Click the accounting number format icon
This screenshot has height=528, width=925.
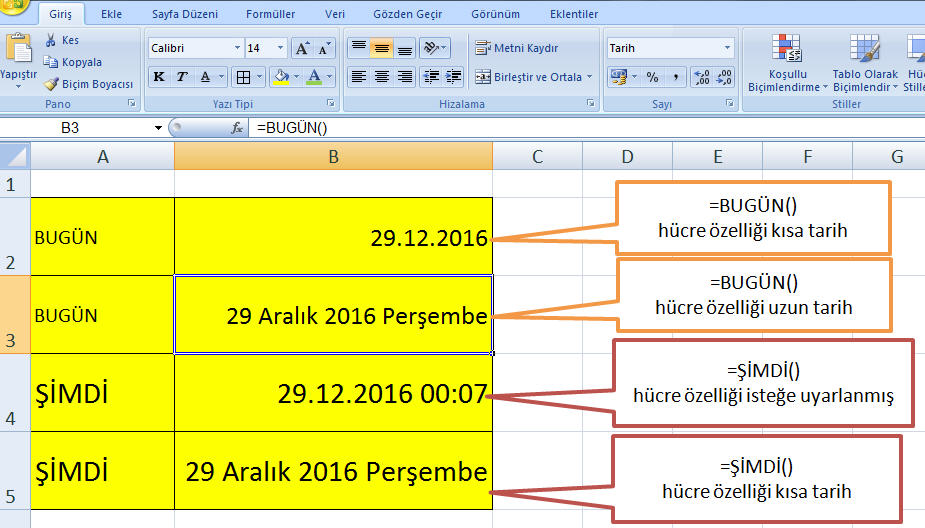[619, 77]
